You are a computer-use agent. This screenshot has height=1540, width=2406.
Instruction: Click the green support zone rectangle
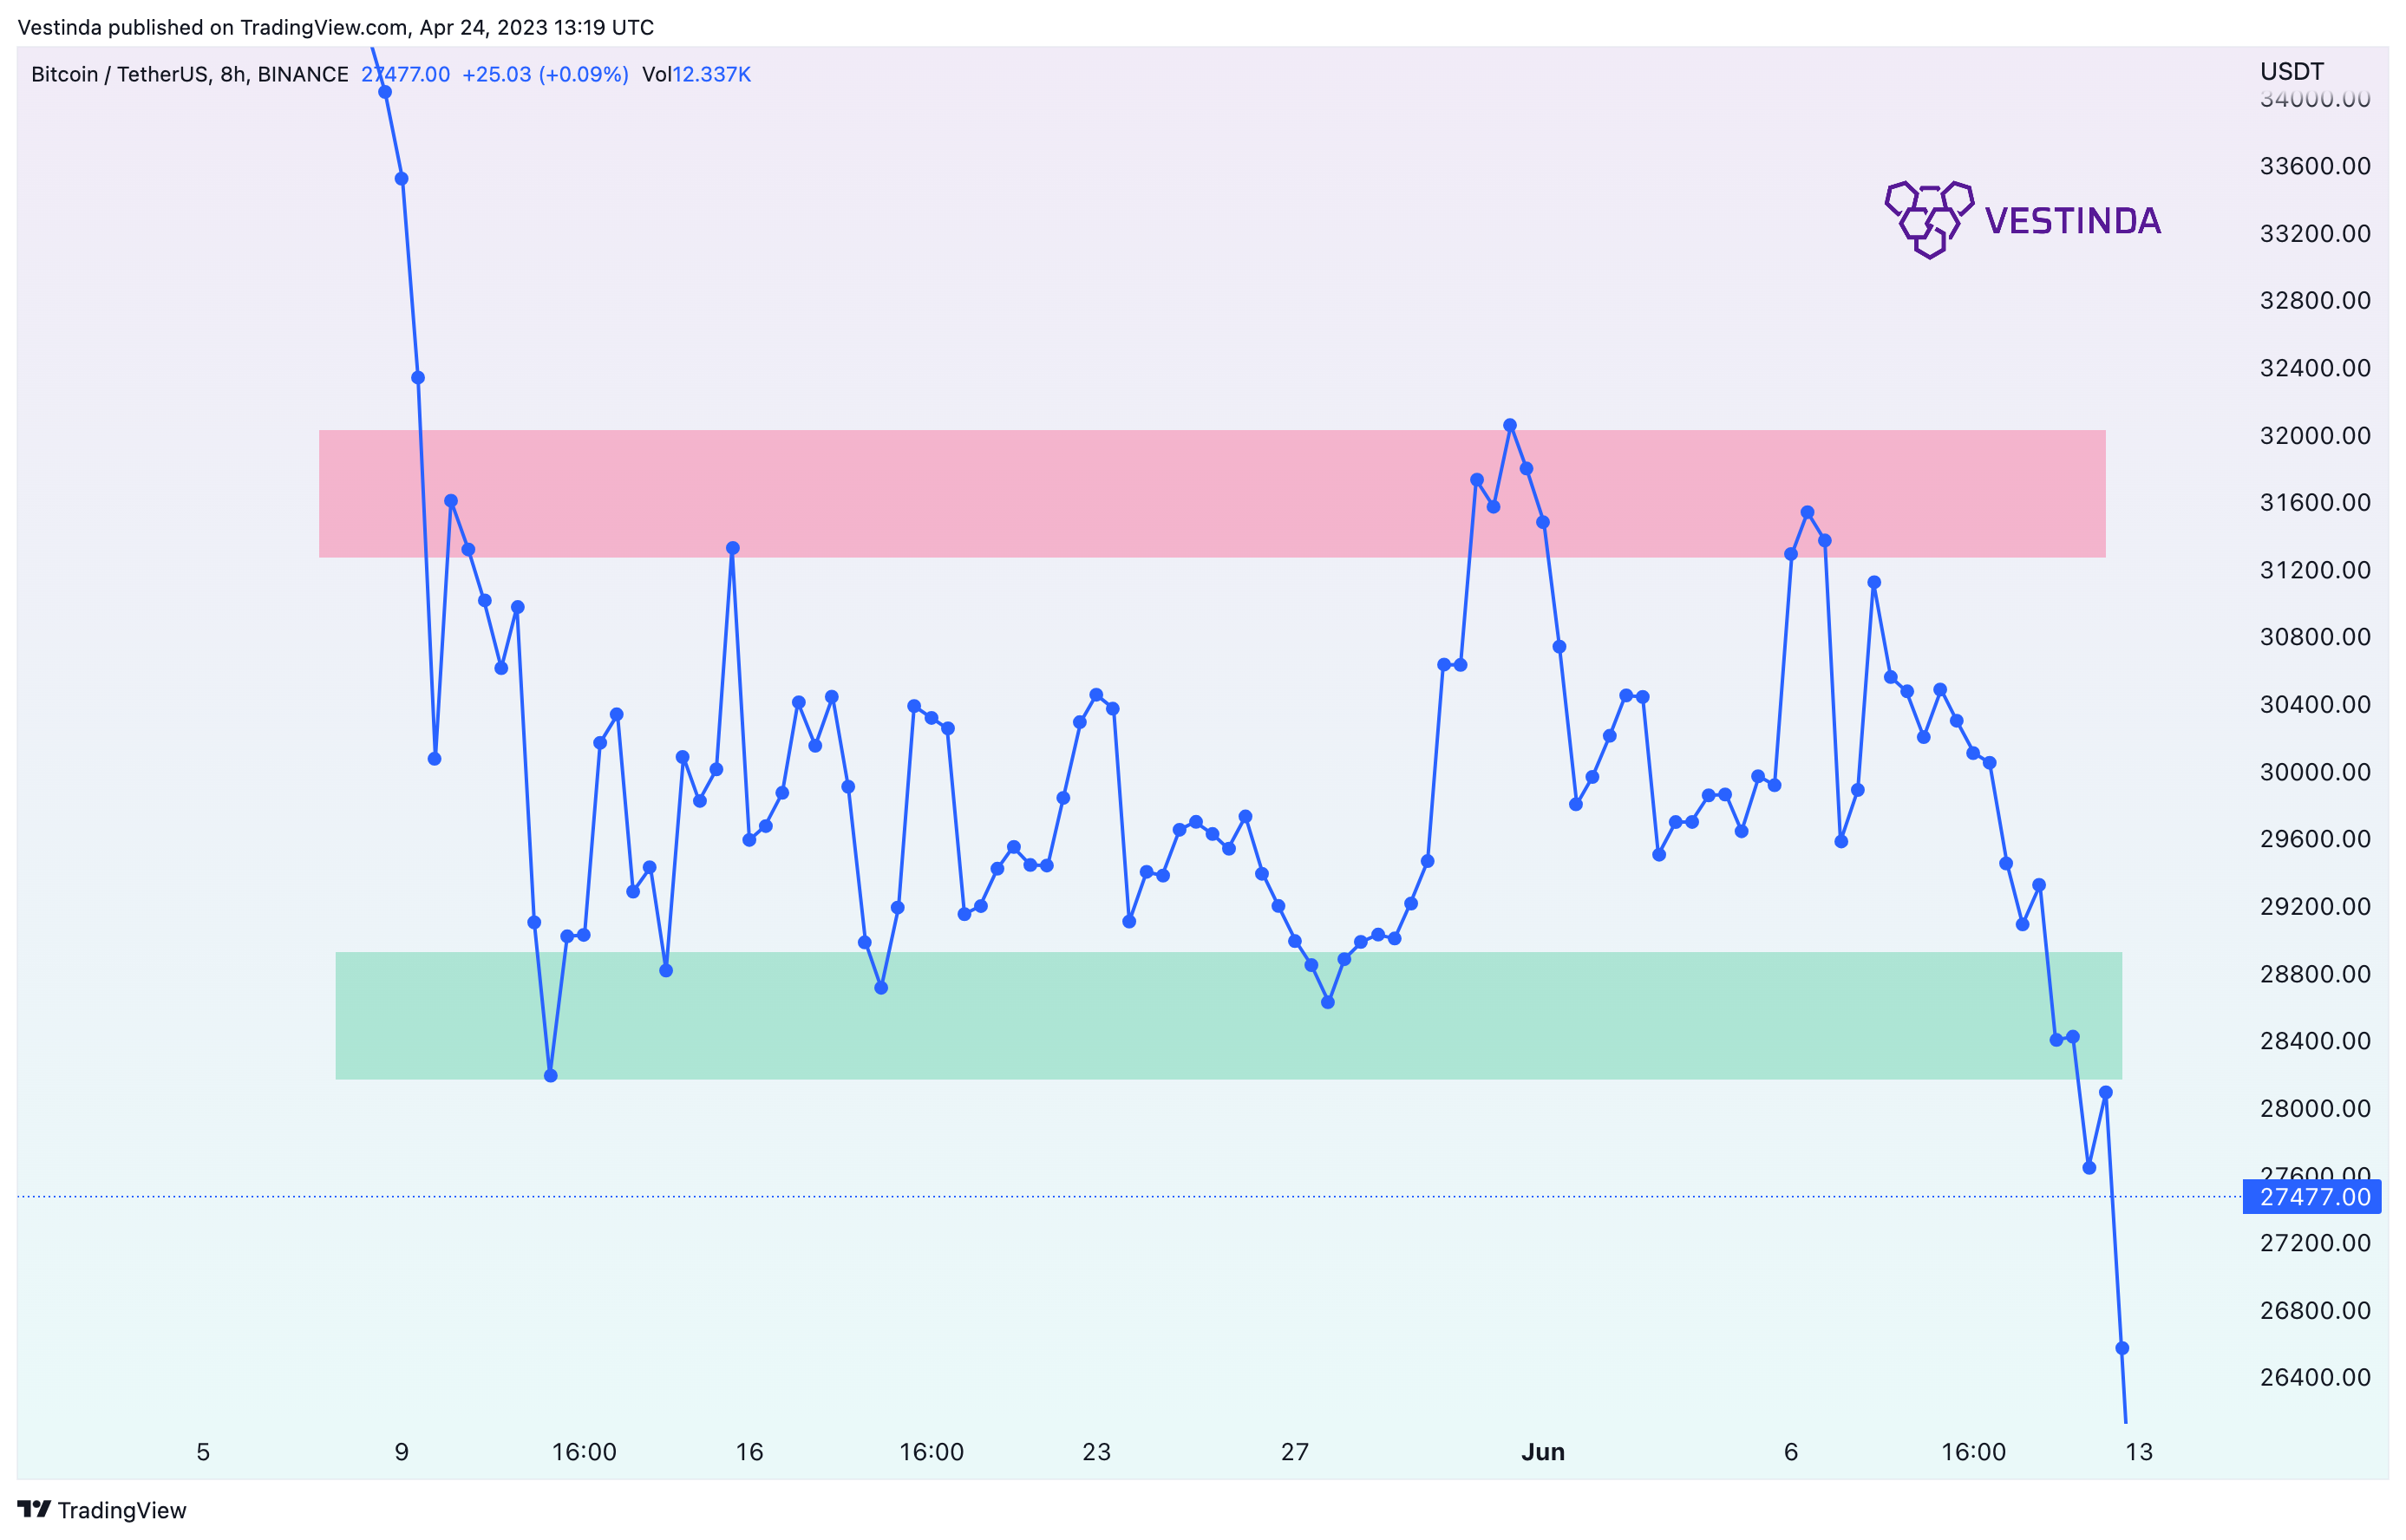[1228, 1015]
